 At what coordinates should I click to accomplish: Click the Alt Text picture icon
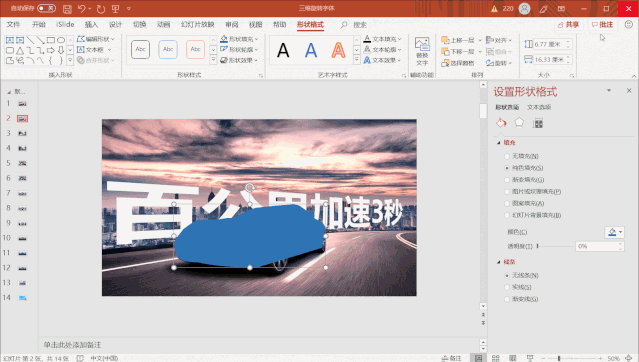(422, 51)
